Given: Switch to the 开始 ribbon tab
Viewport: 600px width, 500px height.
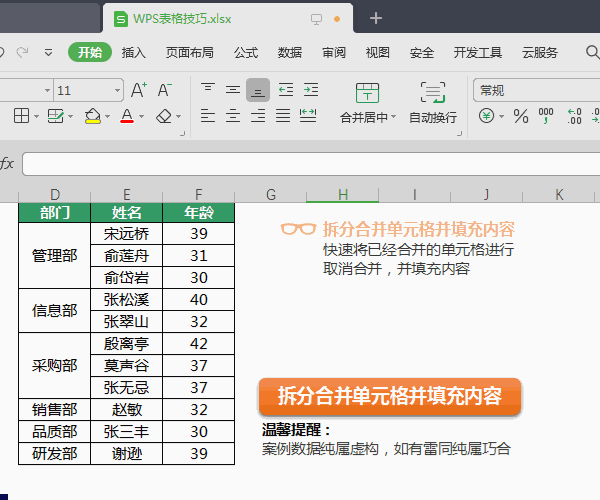Looking at the screenshot, I should pyautogui.click(x=90, y=52).
